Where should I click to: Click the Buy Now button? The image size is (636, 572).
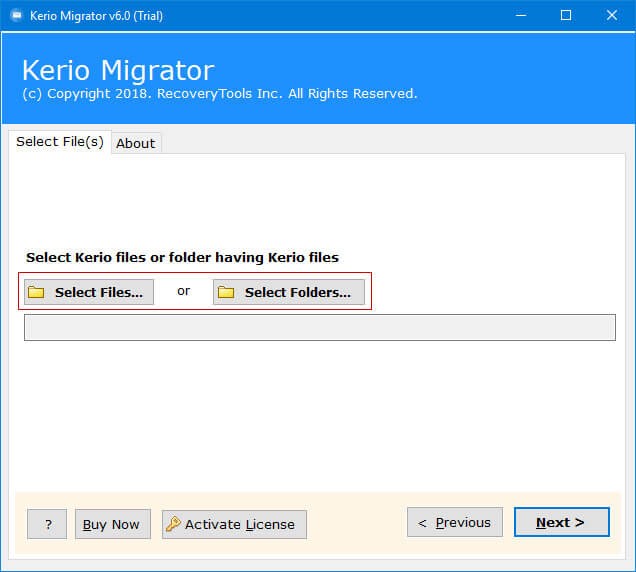[113, 524]
